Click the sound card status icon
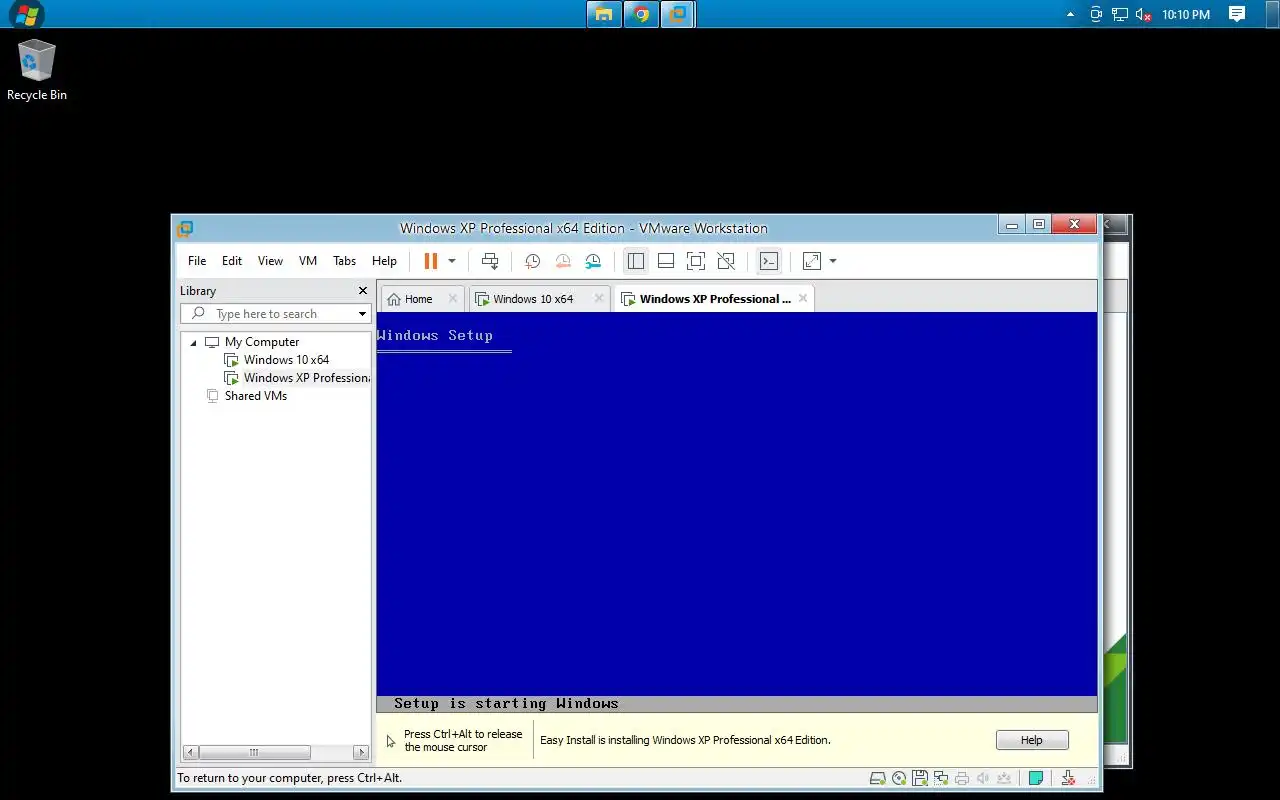Image resolution: width=1280 pixels, height=800 pixels. [x=983, y=778]
